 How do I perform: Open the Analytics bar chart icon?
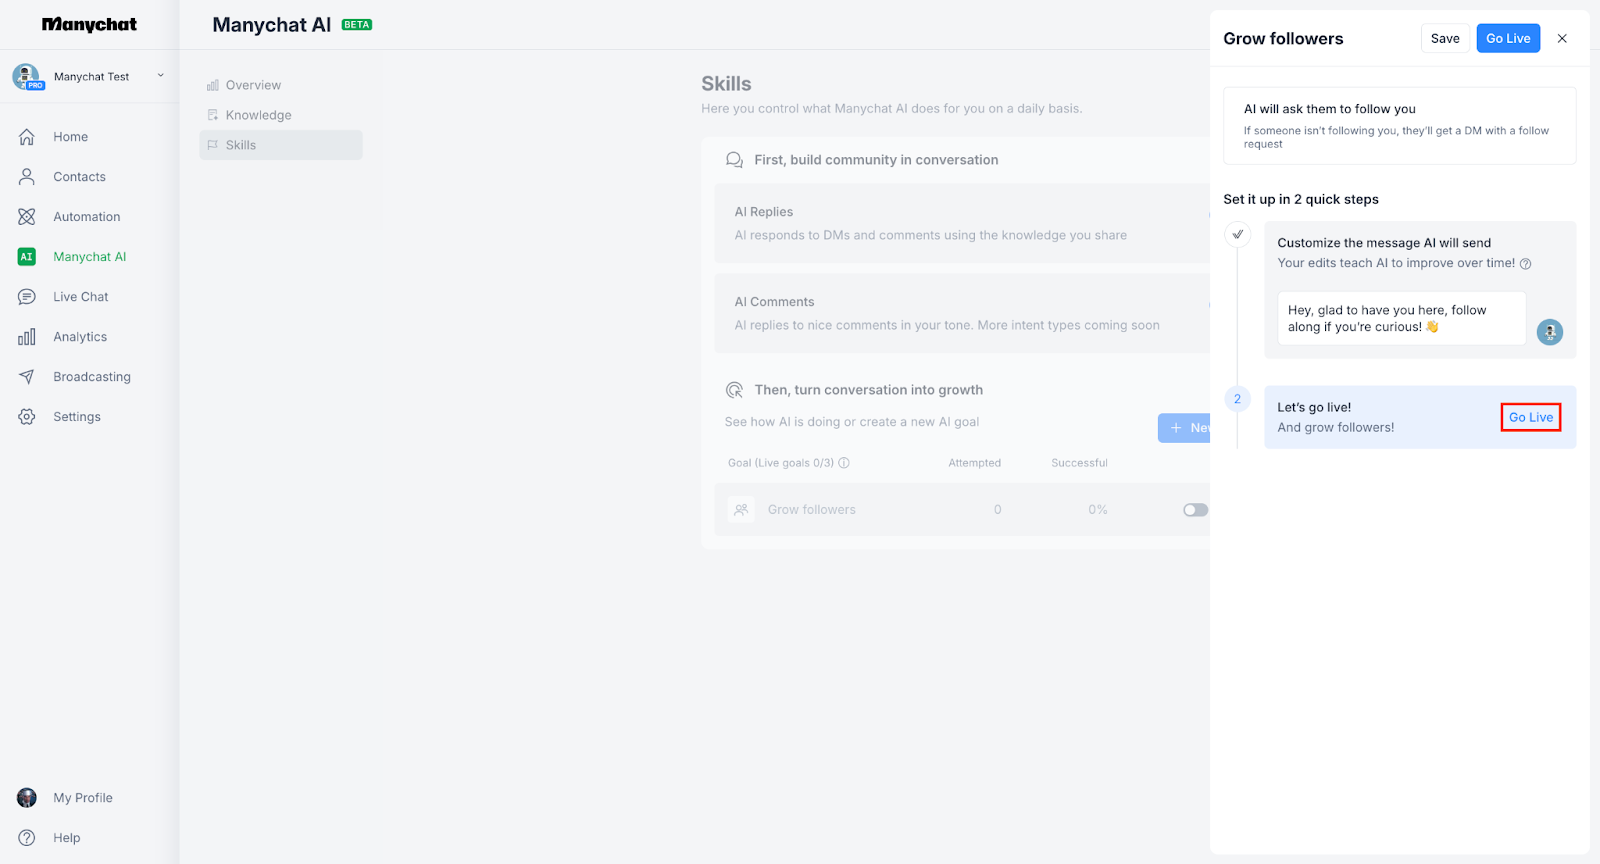[27, 337]
